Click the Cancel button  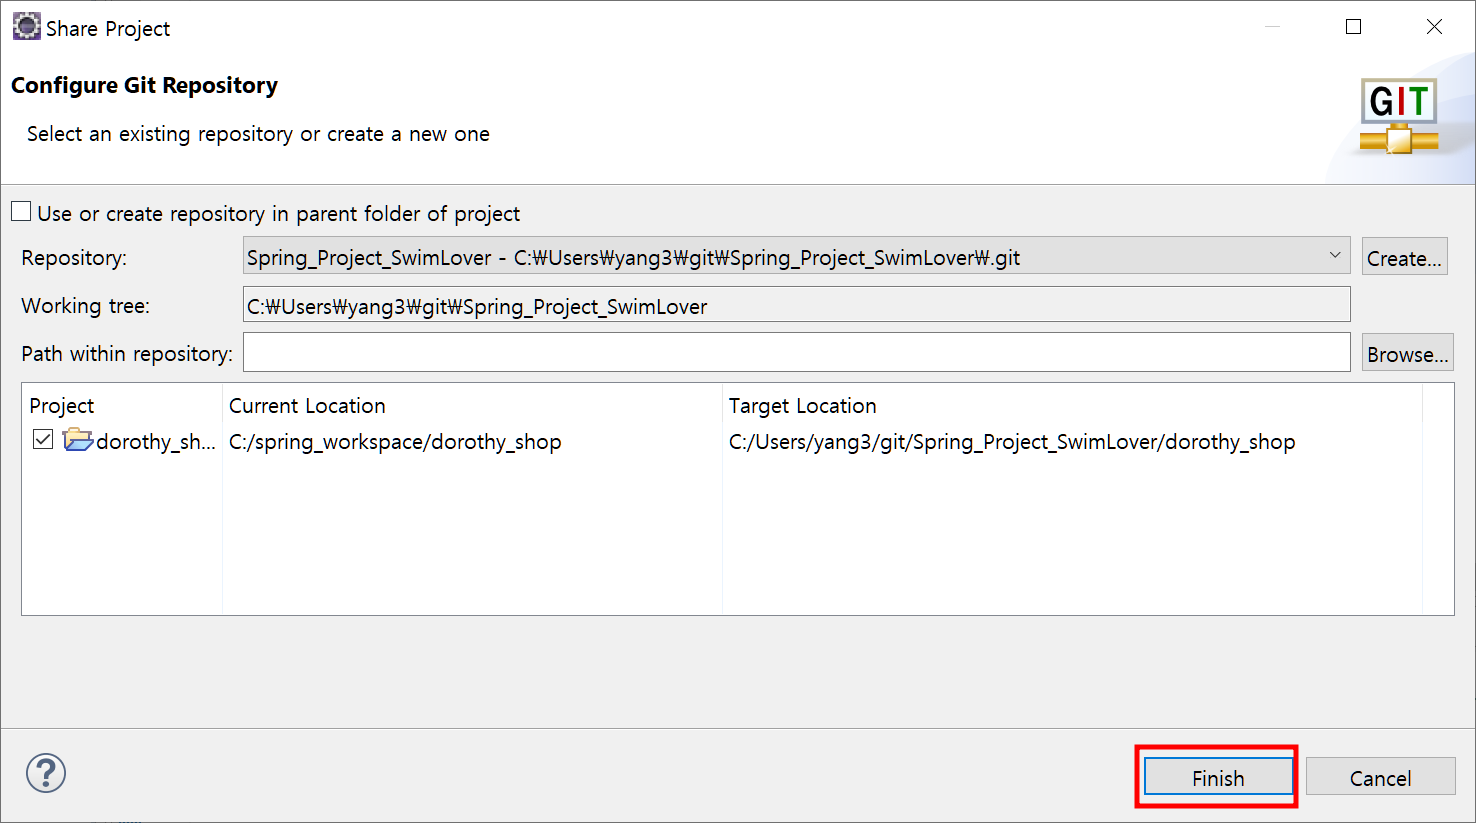pyautogui.click(x=1381, y=777)
